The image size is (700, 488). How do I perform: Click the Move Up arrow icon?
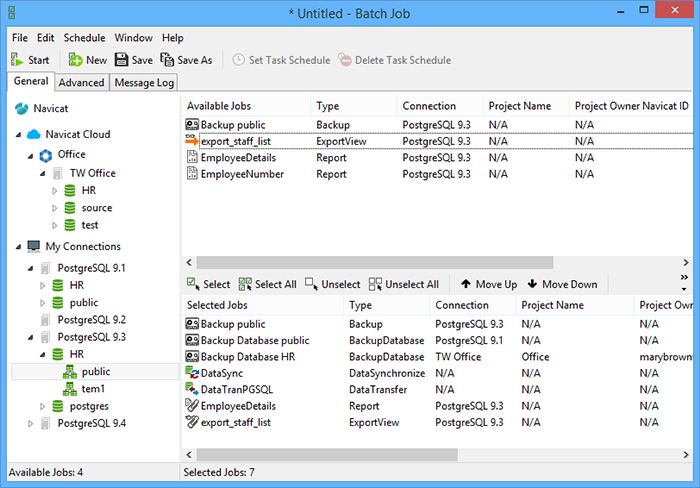[466, 284]
